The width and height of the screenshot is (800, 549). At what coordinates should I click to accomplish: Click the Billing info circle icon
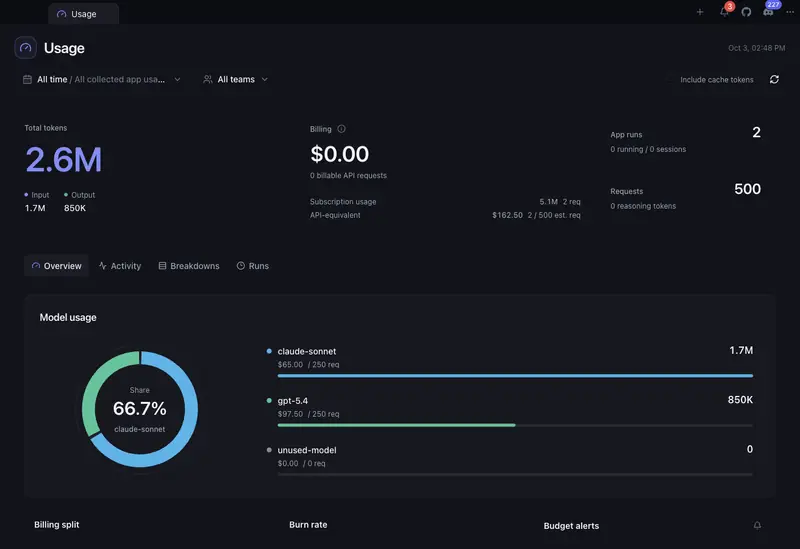click(341, 129)
